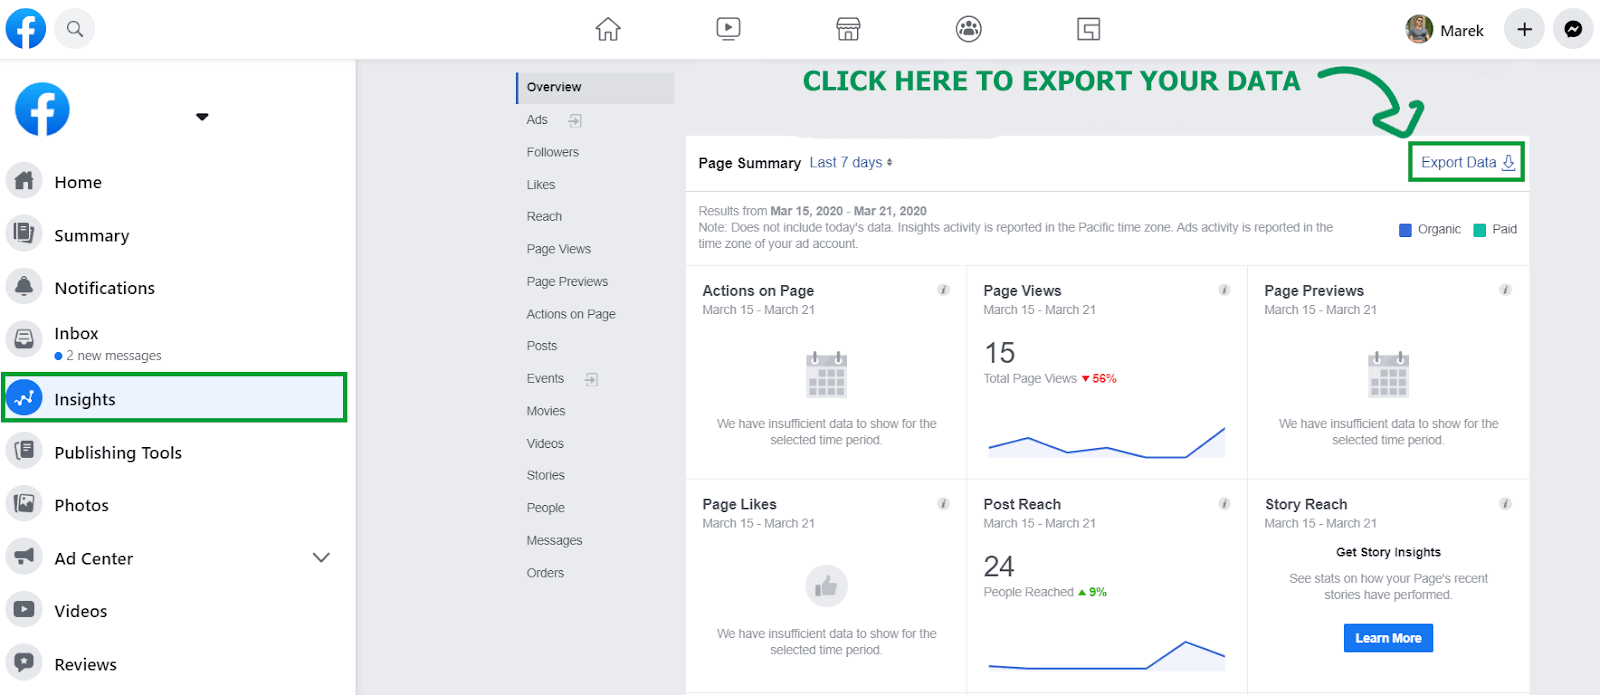
Task: Click the 15 Total Page Views value
Action: tap(999, 353)
